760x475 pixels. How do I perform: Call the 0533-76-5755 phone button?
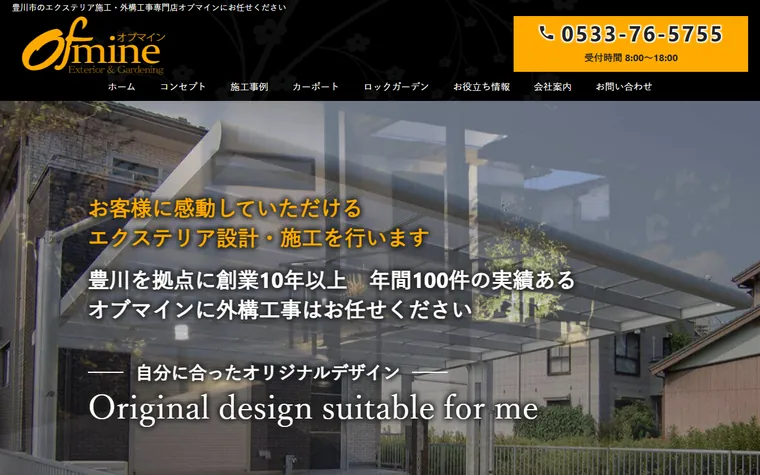[x=631, y=44]
